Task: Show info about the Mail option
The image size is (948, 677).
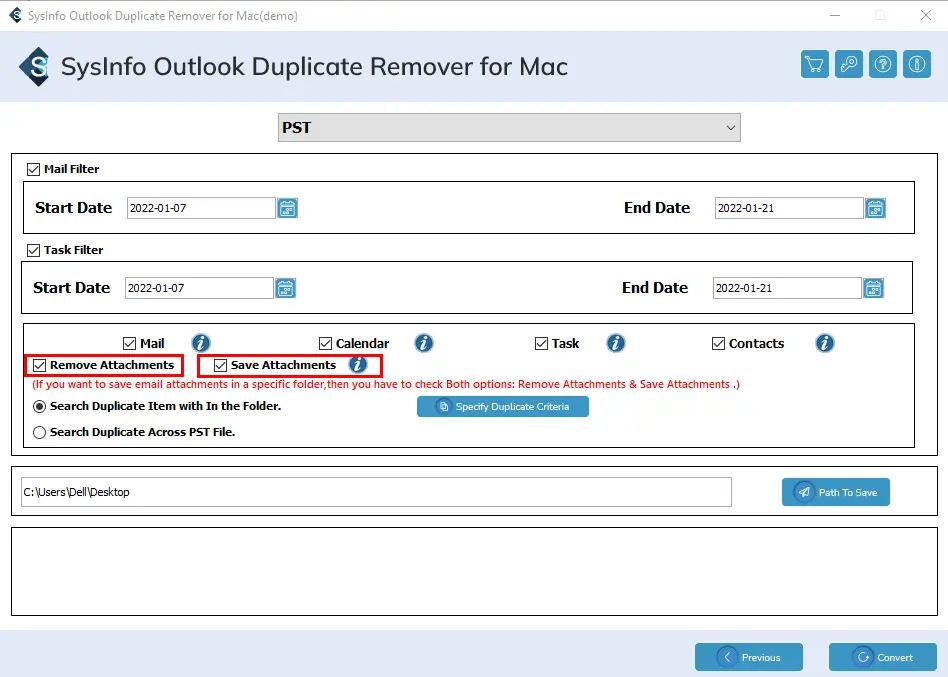Action: point(201,343)
